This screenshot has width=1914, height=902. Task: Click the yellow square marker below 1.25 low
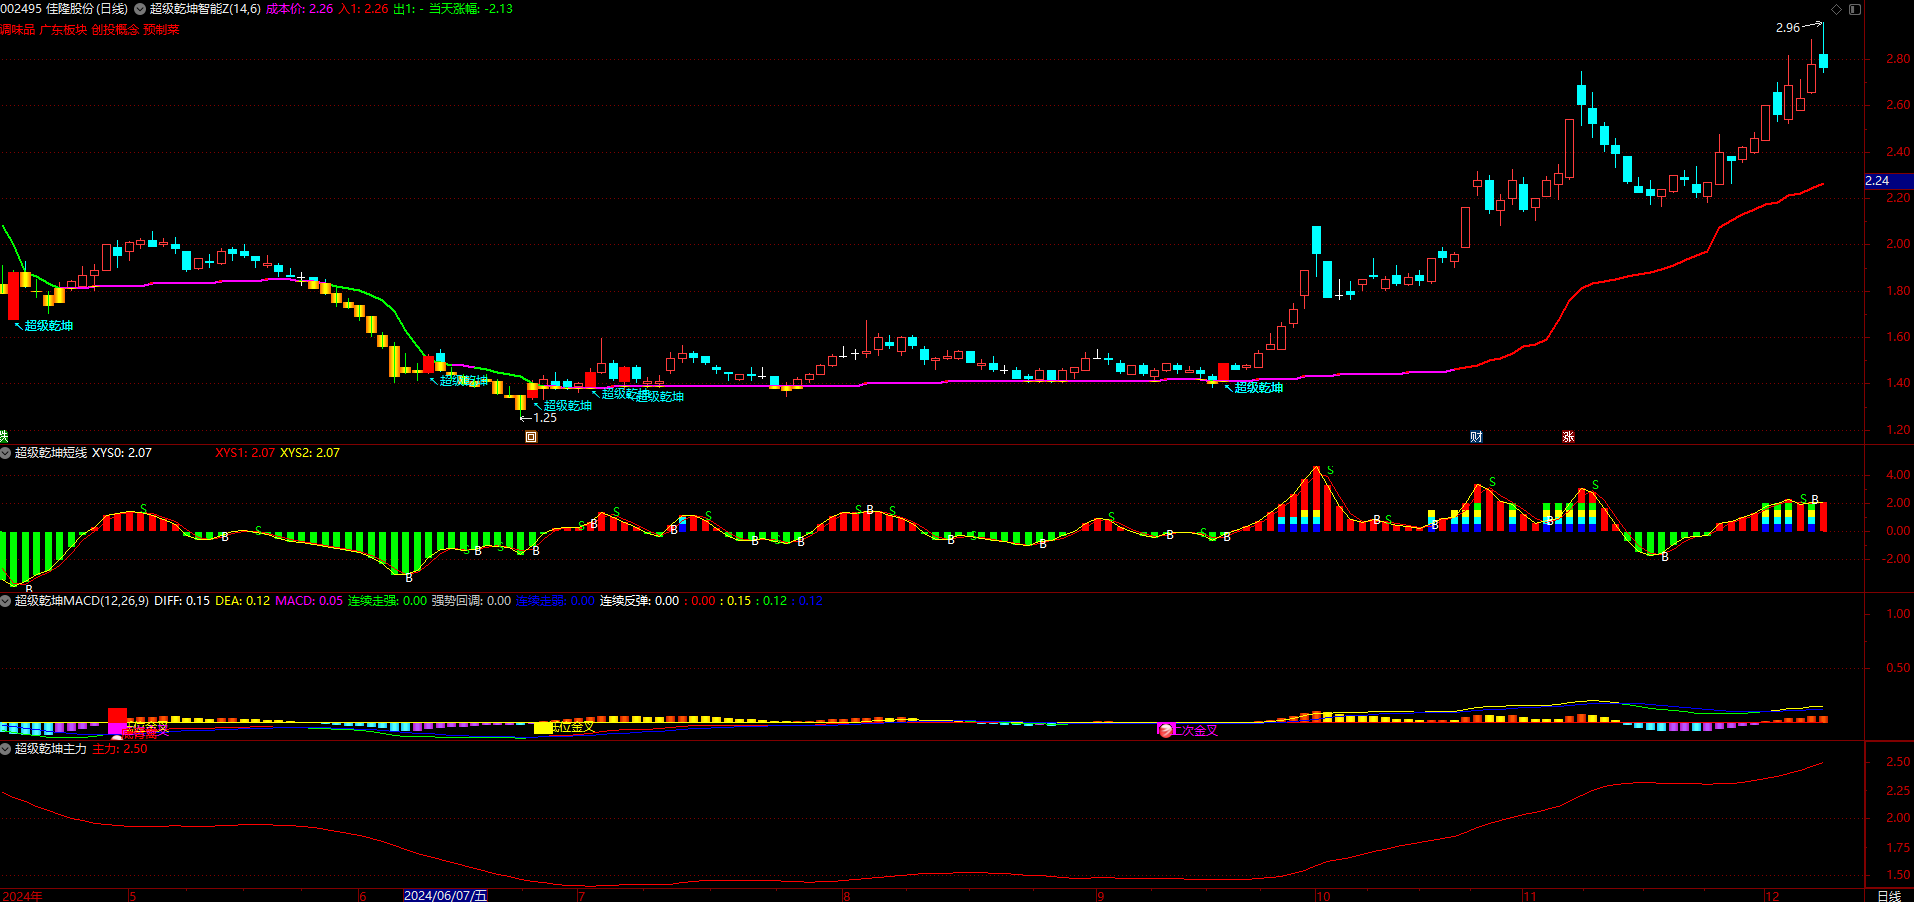click(531, 437)
